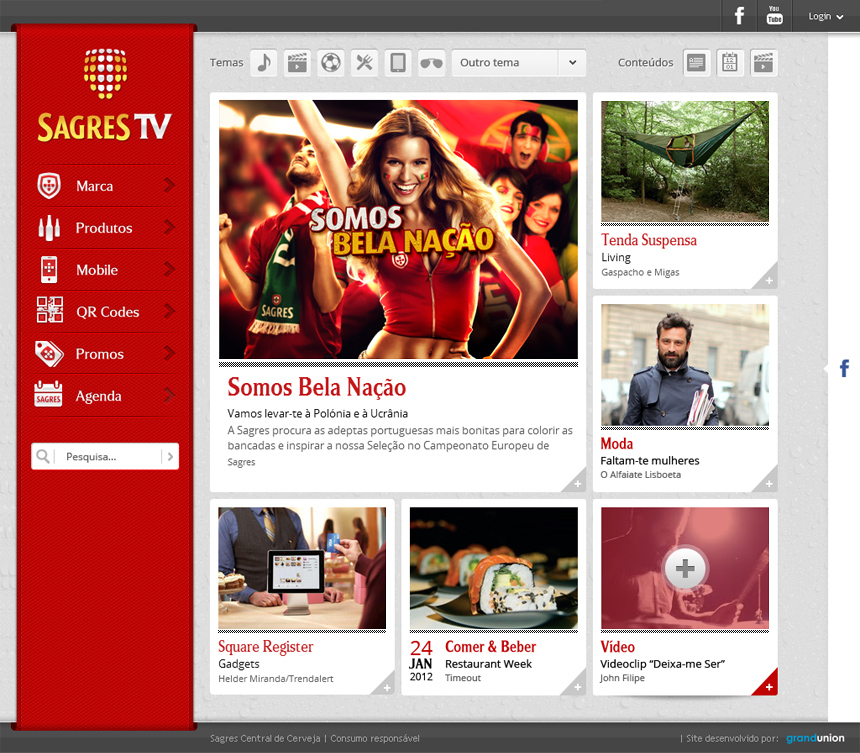Filter by food and drink utensils icon

click(x=364, y=63)
